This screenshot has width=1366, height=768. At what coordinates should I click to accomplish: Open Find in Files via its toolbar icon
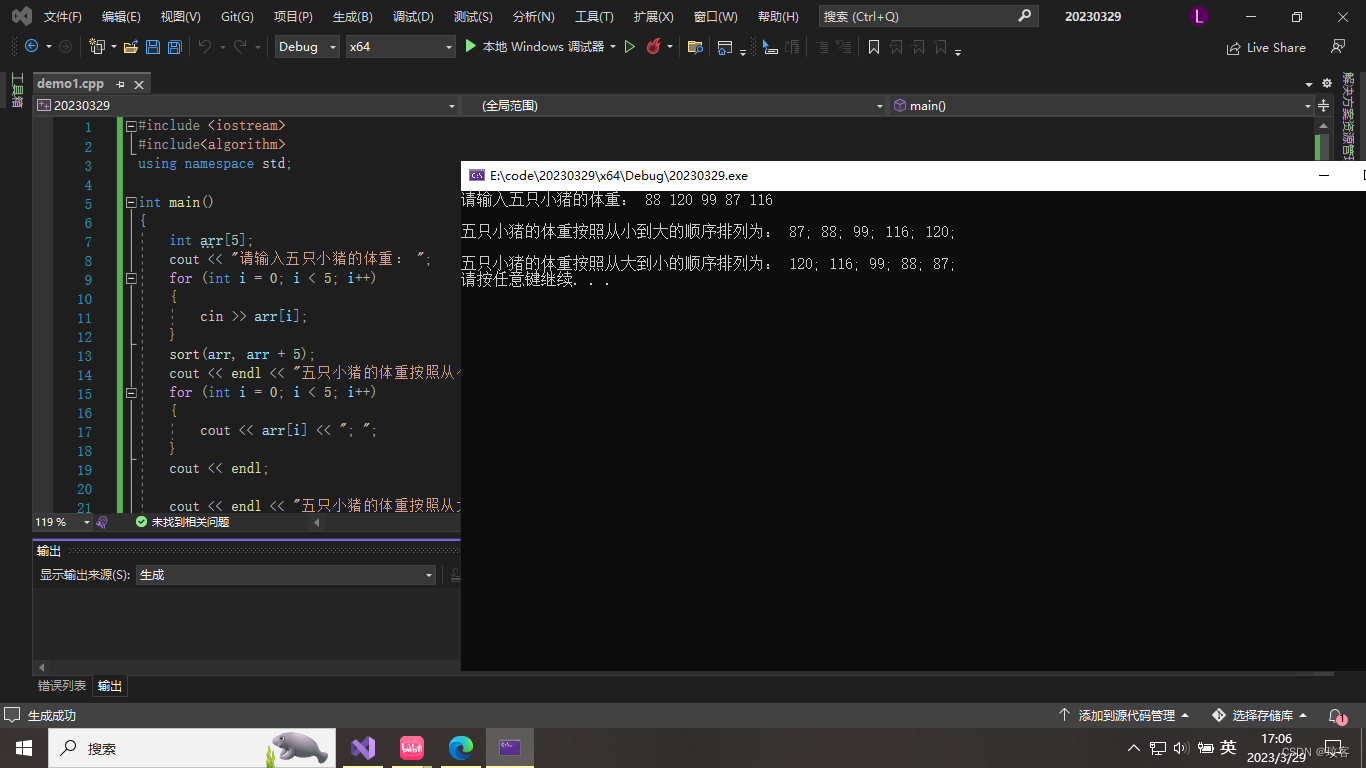[x=694, y=47]
